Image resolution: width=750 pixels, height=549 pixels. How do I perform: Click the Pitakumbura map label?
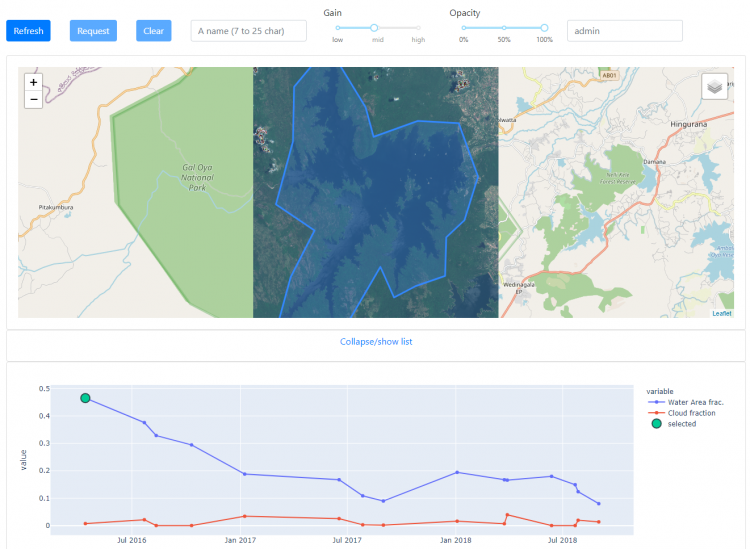[x=56, y=207]
